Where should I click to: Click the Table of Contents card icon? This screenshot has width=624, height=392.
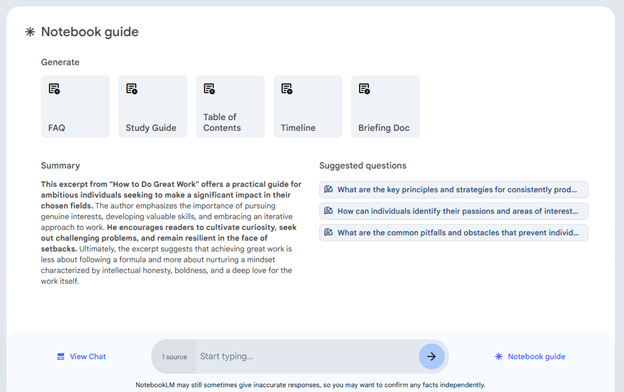pyautogui.click(x=209, y=89)
